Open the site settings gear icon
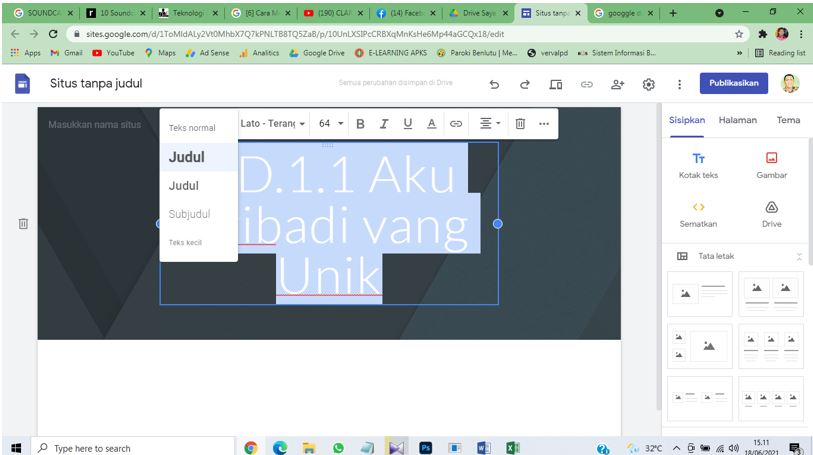 click(647, 85)
